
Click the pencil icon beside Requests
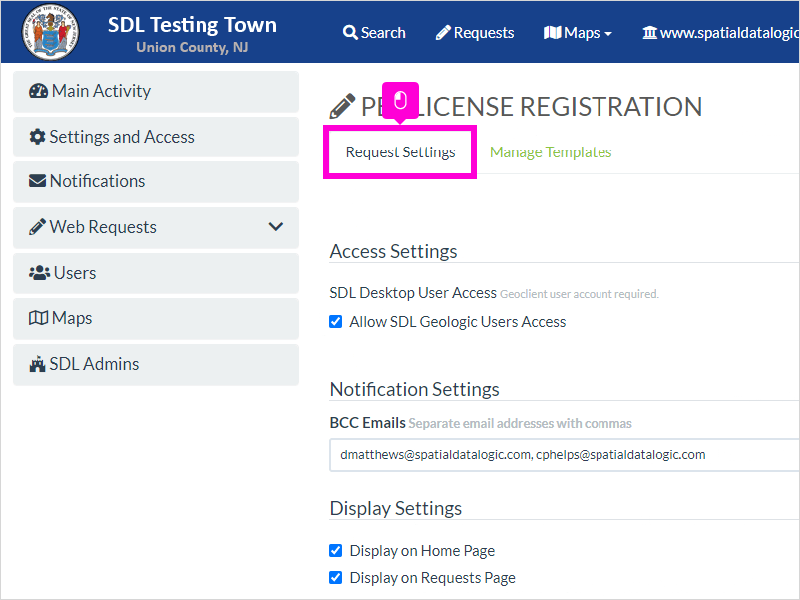pos(443,33)
